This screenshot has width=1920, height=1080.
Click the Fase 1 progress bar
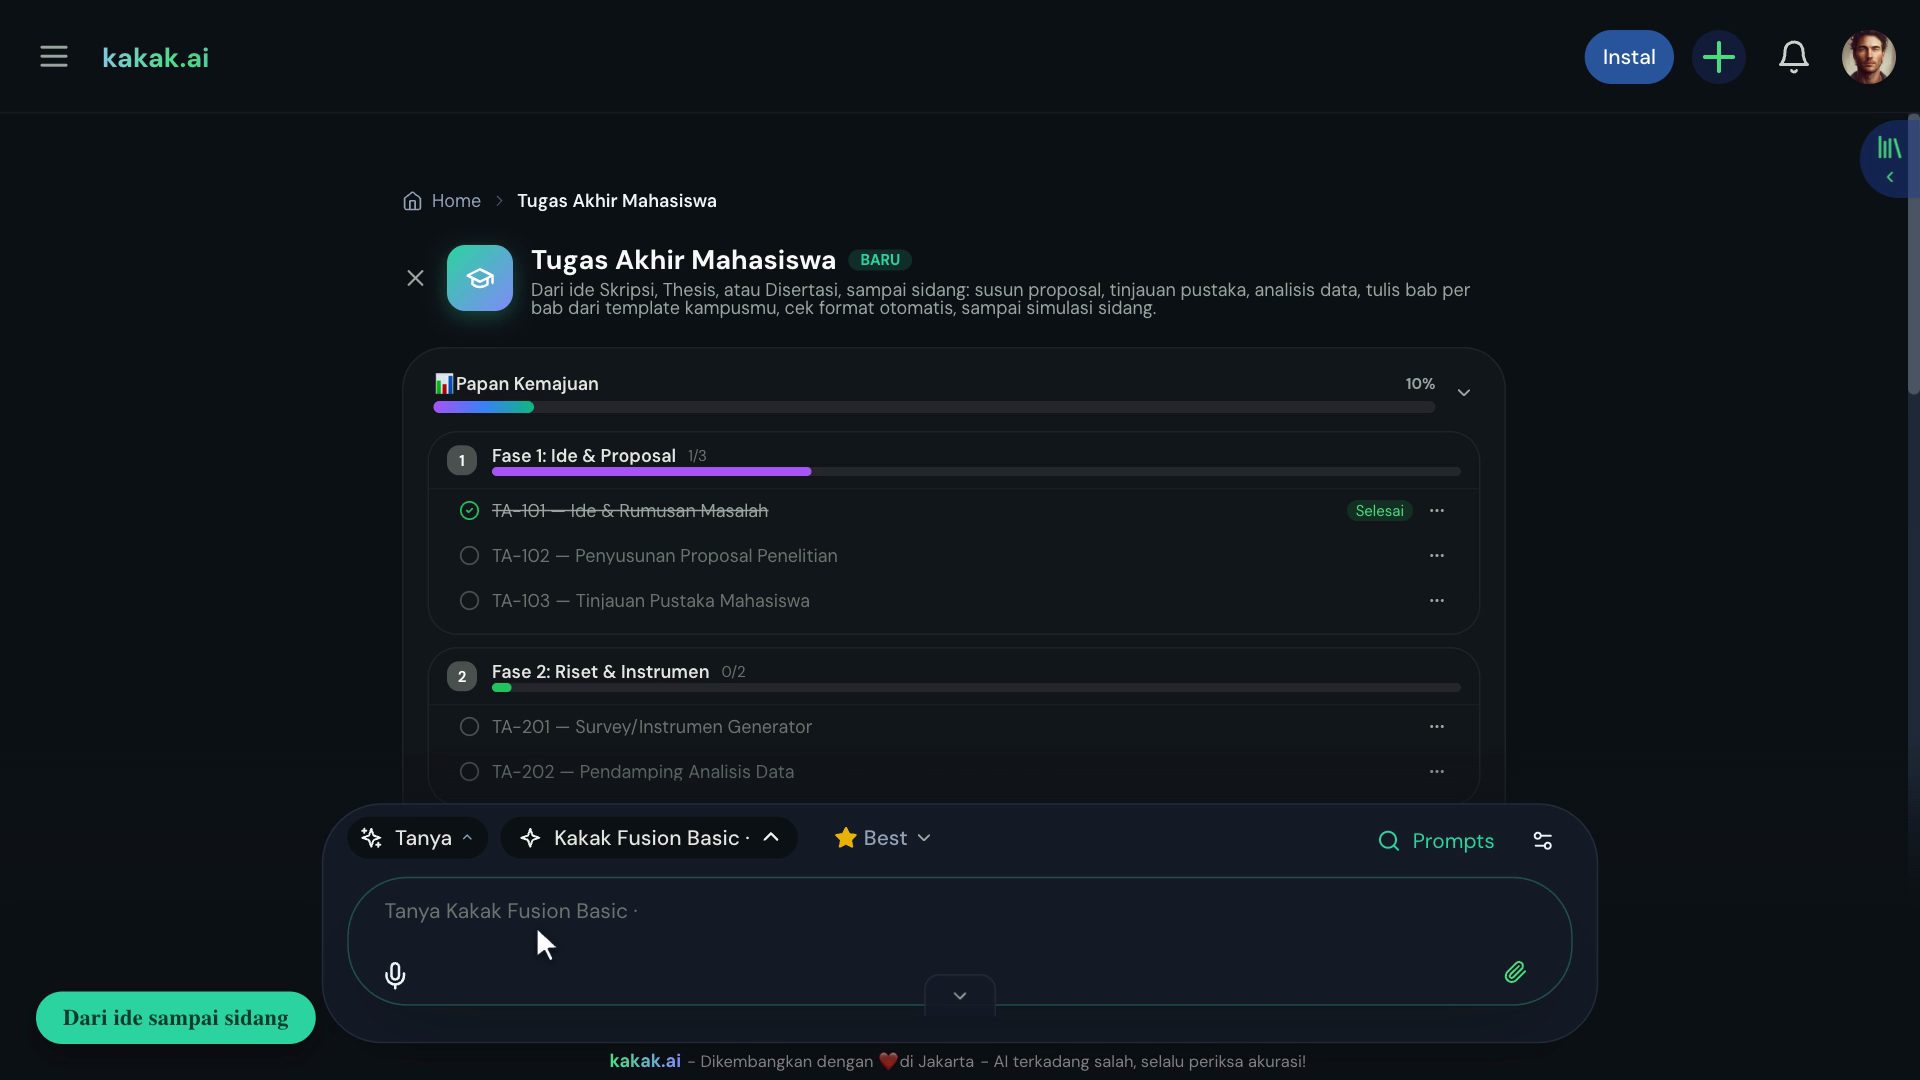pos(976,471)
